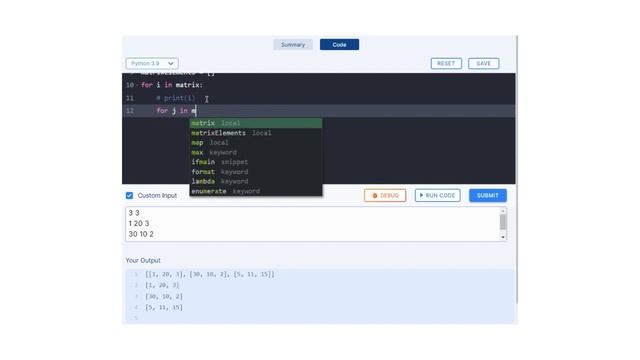The image size is (640, 360).
Task: Click the bug icon in DEBUG button
Action: [375, 196]
